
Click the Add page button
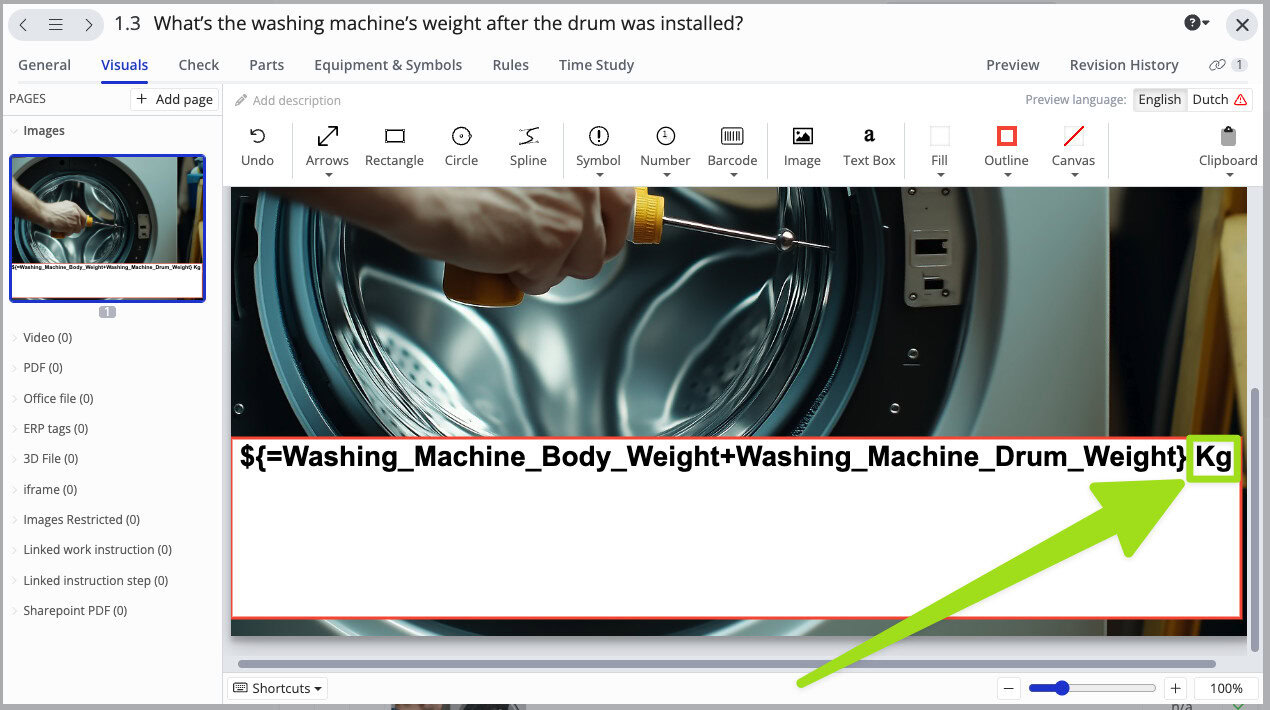(x=174, y=99)
